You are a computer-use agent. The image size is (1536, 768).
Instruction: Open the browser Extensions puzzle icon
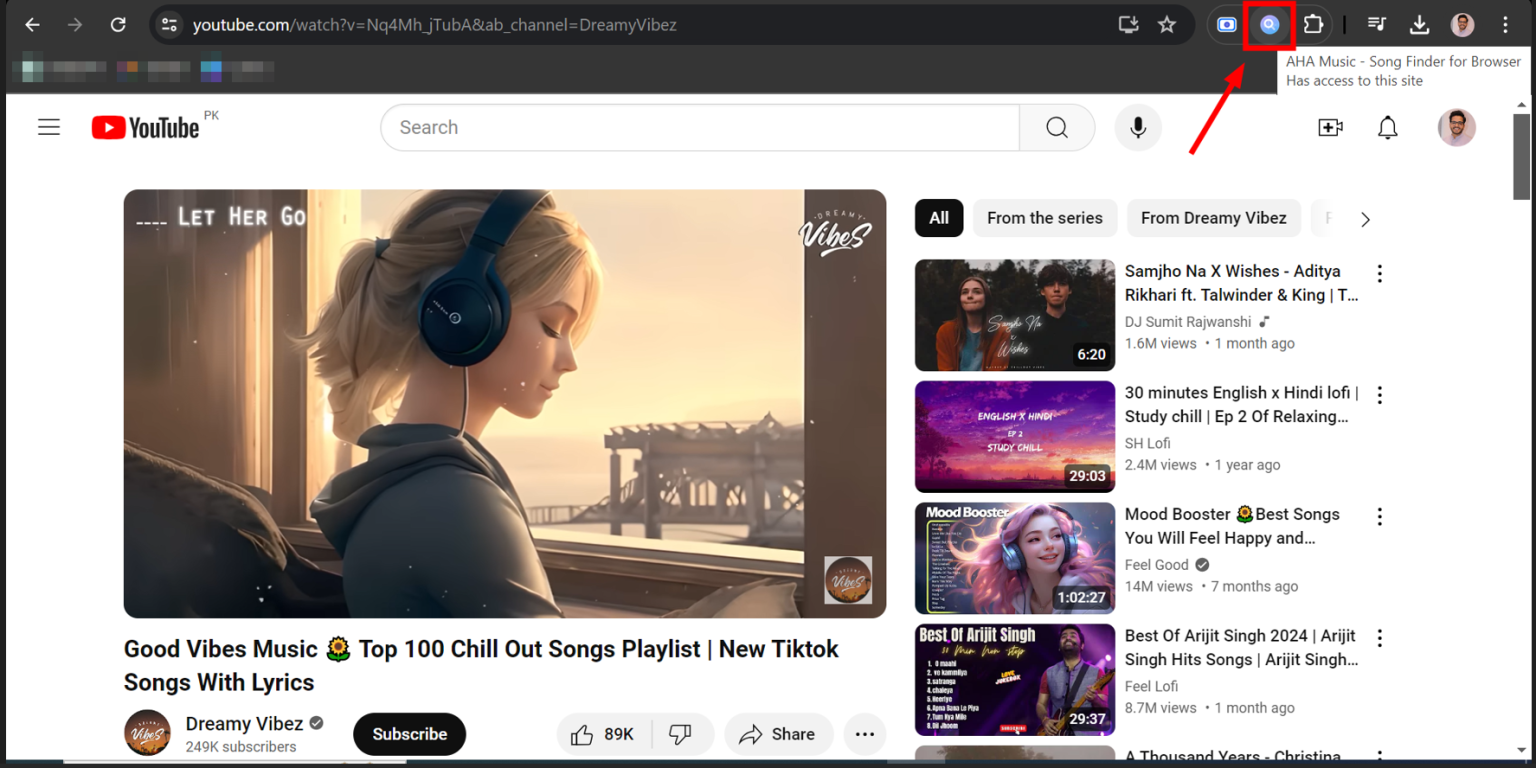(x=1313, y=25)
